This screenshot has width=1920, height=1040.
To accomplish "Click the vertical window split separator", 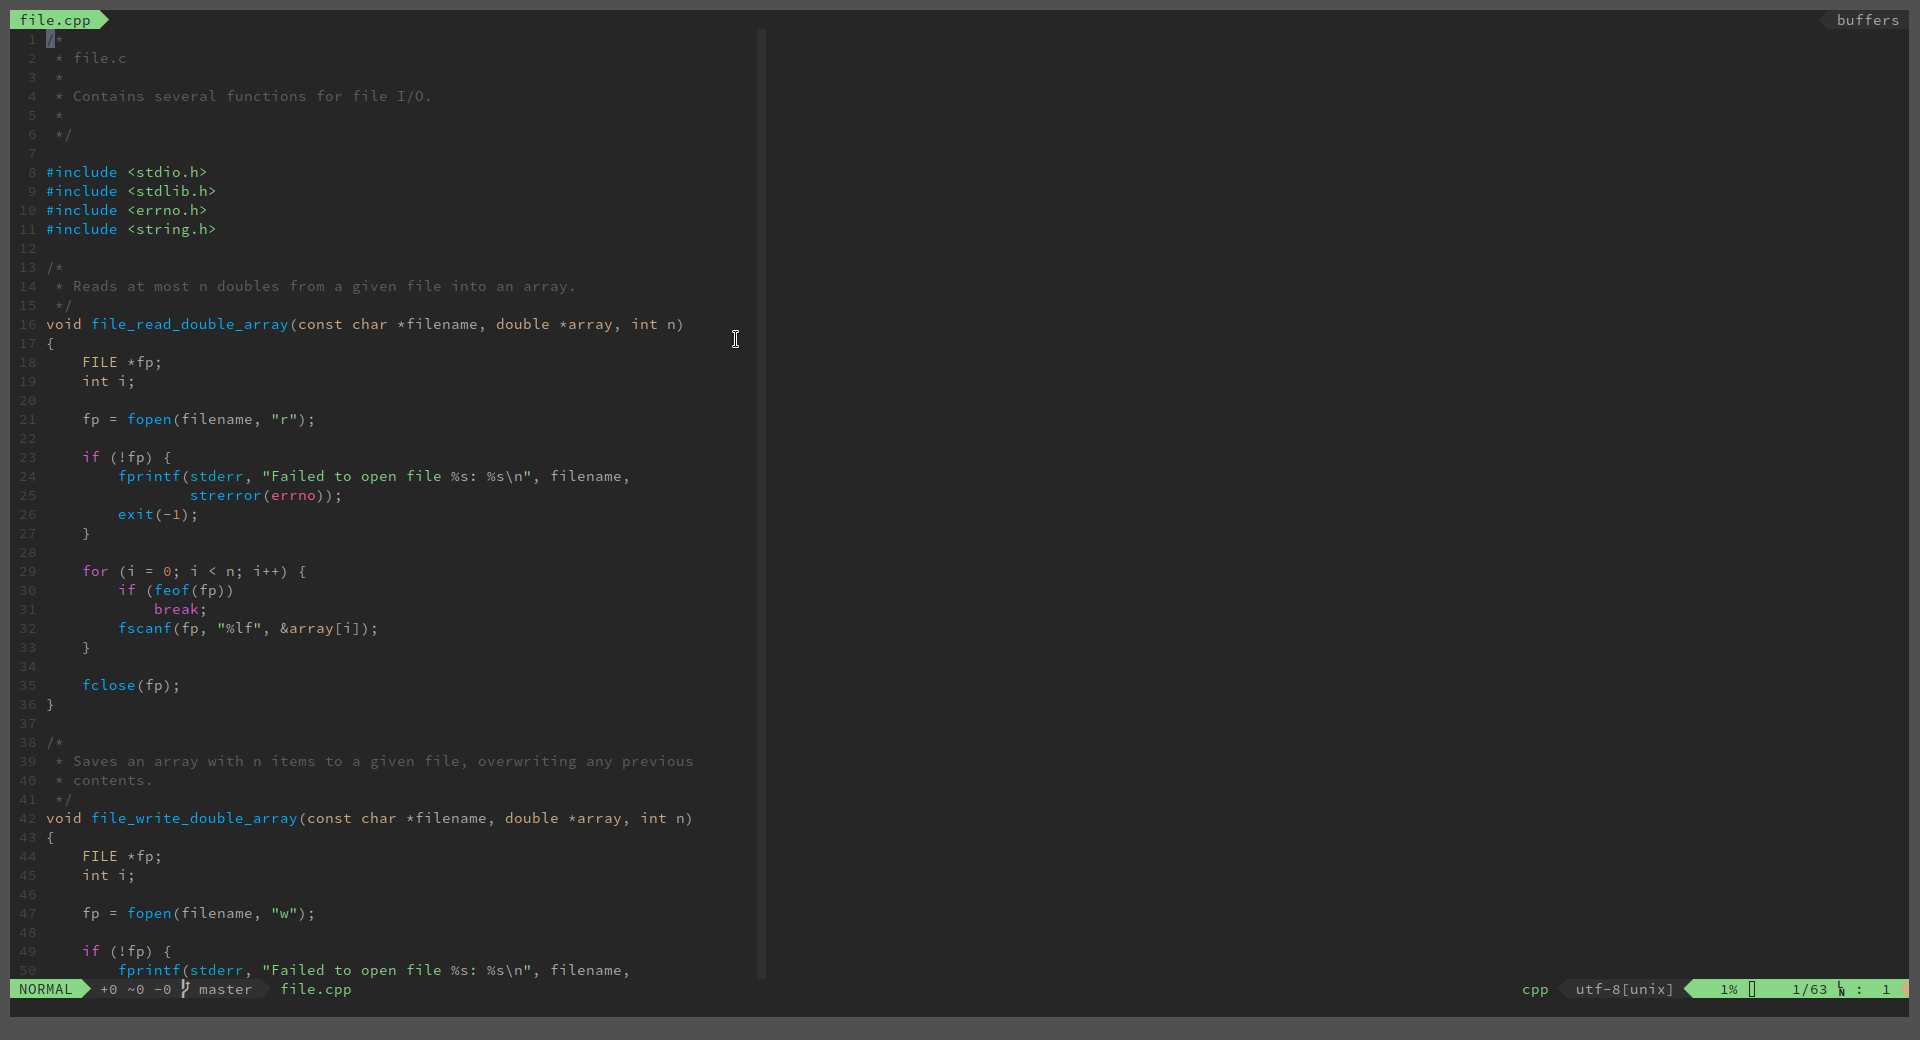I will click(761, 500).
